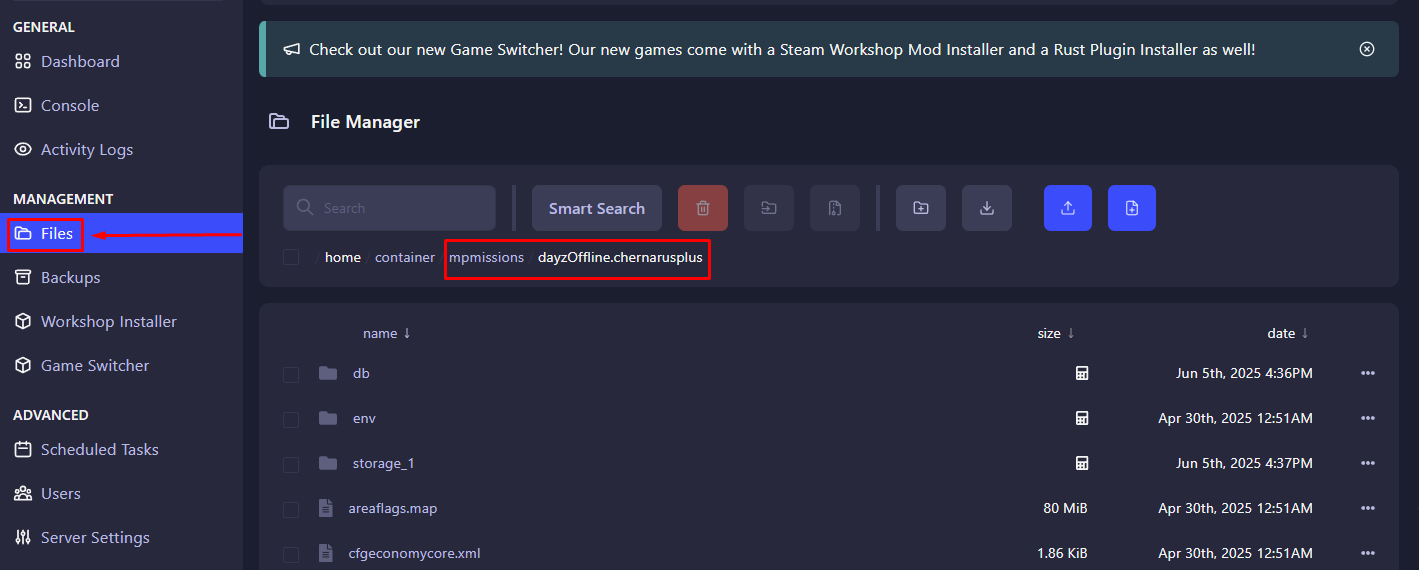
Task: Open Workshop Installer in the sidebar
Action: [x=108, y=321]
